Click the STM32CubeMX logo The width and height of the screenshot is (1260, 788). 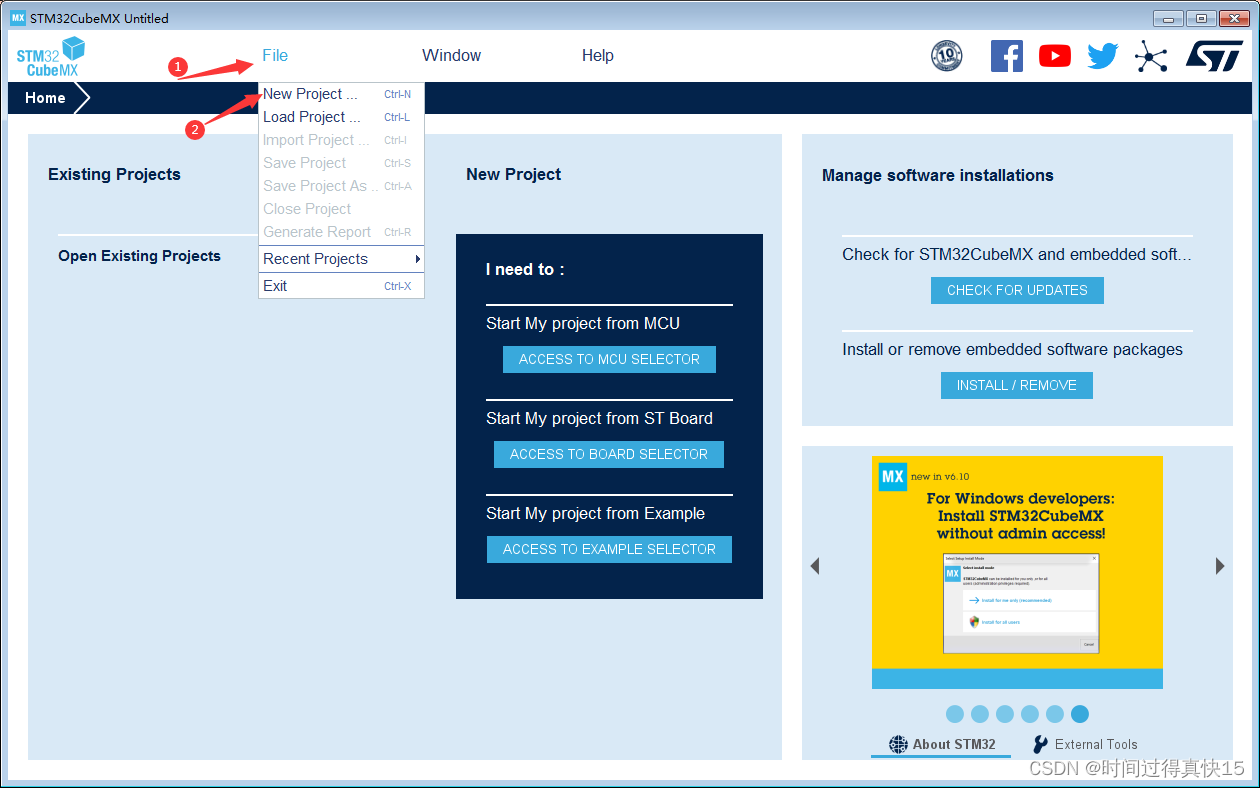point(51,57)
